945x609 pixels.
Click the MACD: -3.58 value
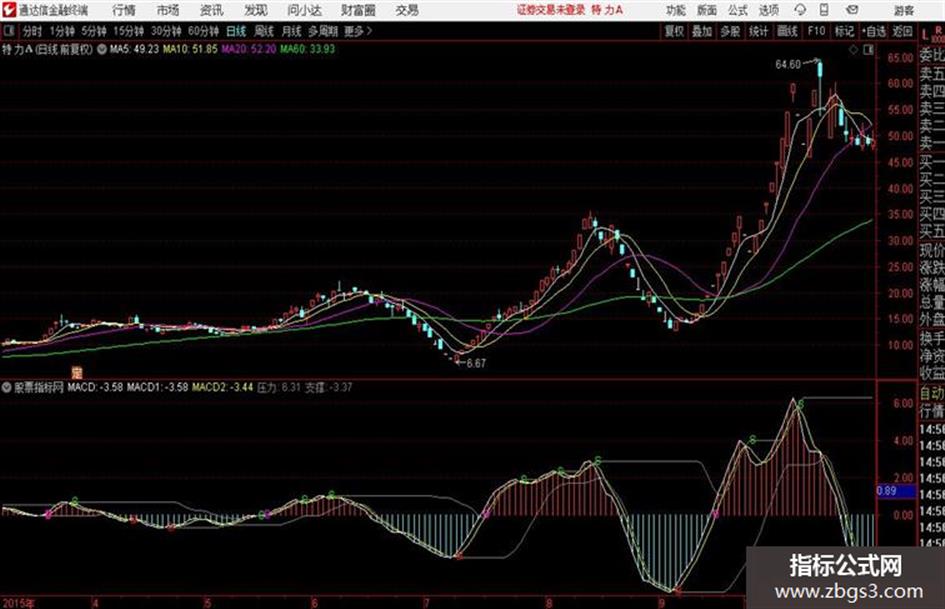click(95, 387)
